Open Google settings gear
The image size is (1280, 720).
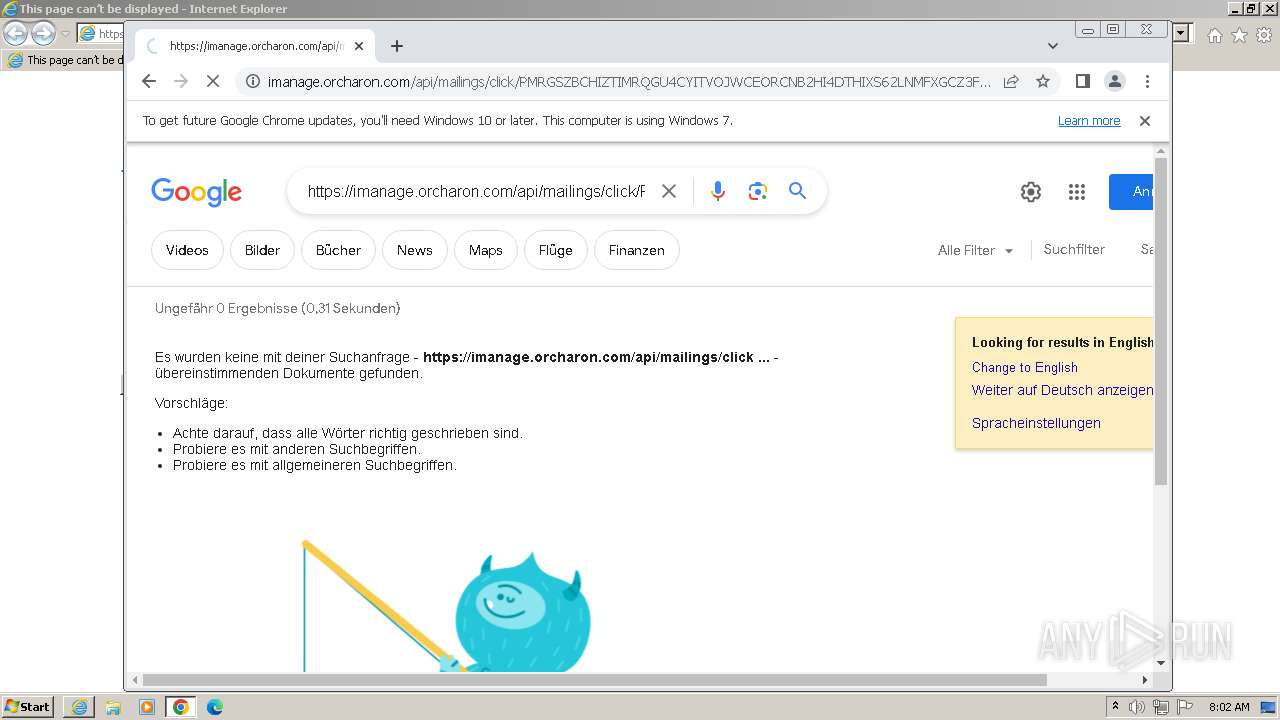[1031, 192]
